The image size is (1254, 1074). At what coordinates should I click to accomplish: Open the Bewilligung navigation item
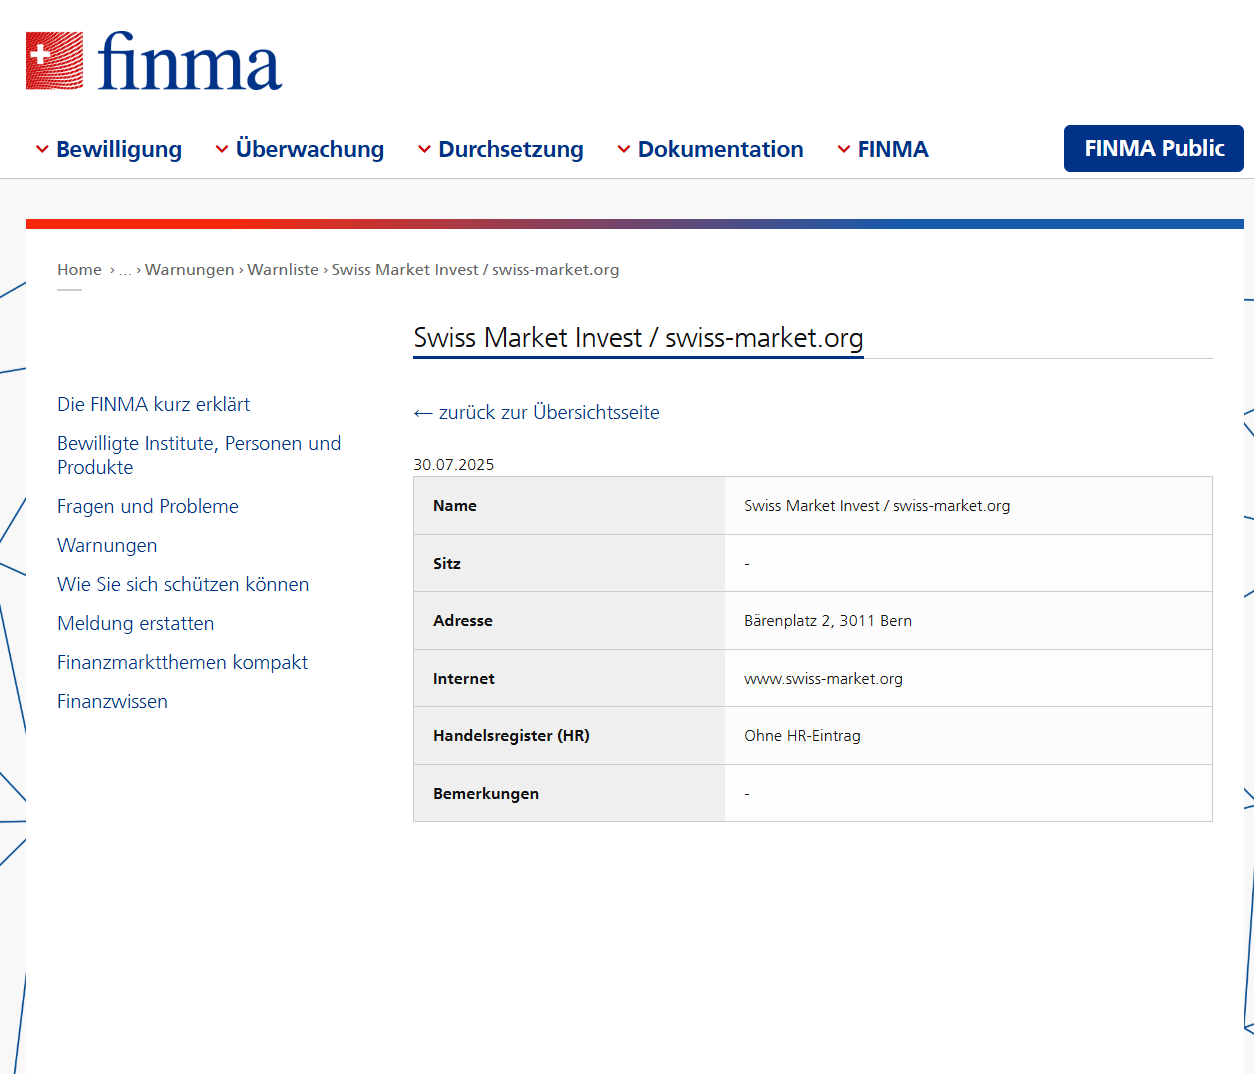pyautogui.click(x=119, y=149)
